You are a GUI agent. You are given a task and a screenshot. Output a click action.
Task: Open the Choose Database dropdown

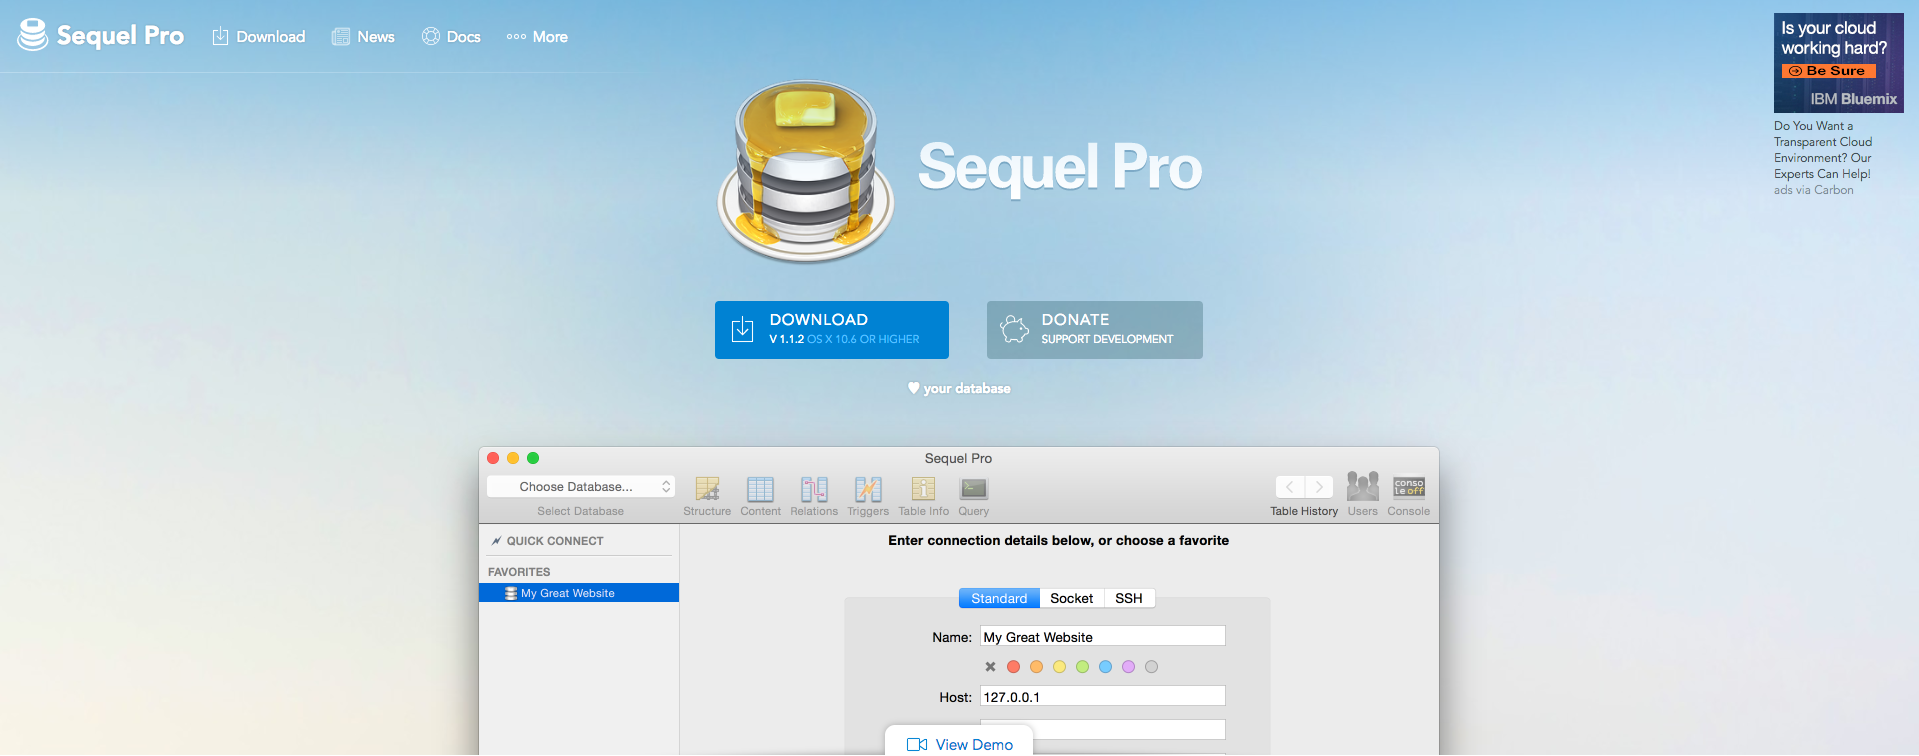[x=581, y=487]
